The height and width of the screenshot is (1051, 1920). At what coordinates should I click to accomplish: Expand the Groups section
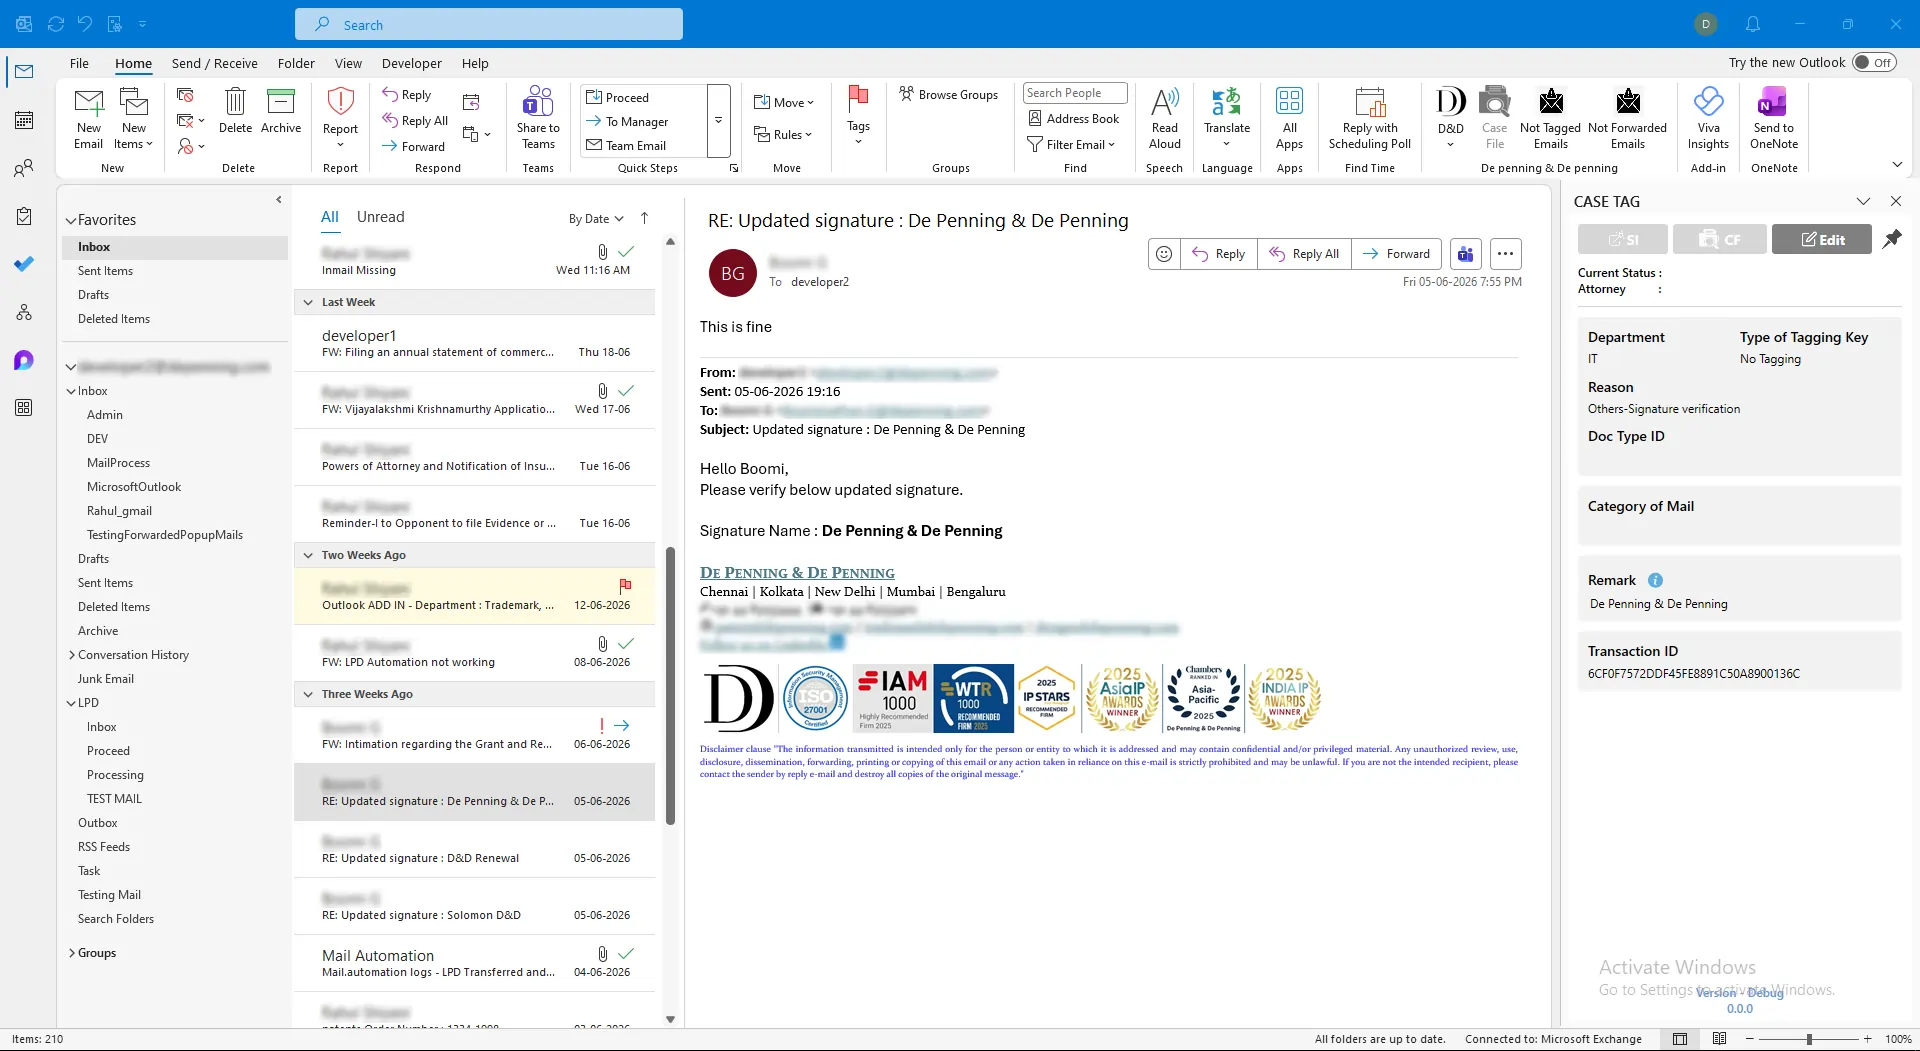click(72, 953)
